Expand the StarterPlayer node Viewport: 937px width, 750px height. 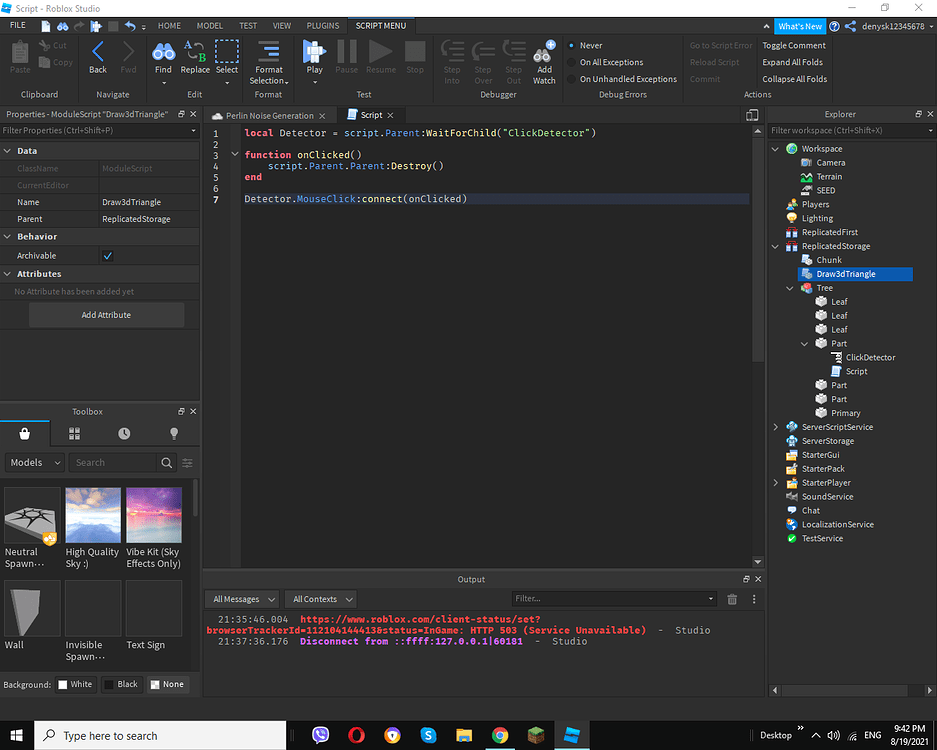(x=776, y=482)
